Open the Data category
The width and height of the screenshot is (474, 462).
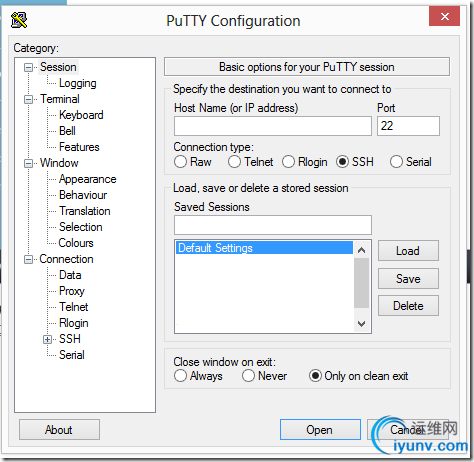pos(70,275)
